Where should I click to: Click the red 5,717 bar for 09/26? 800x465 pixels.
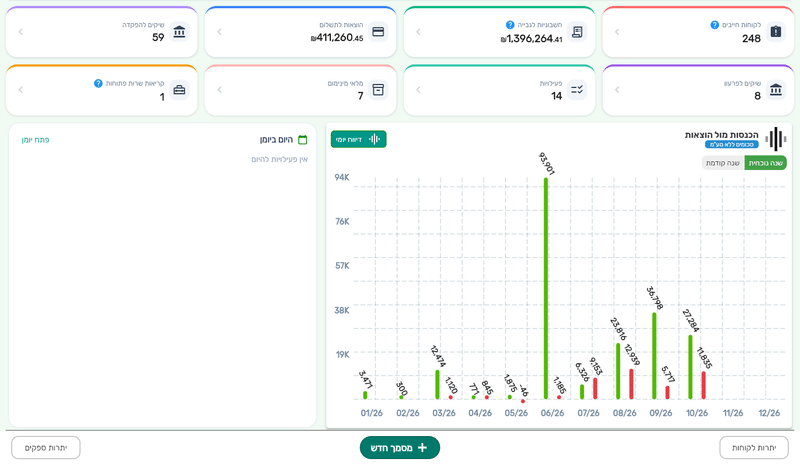(667, 393)
